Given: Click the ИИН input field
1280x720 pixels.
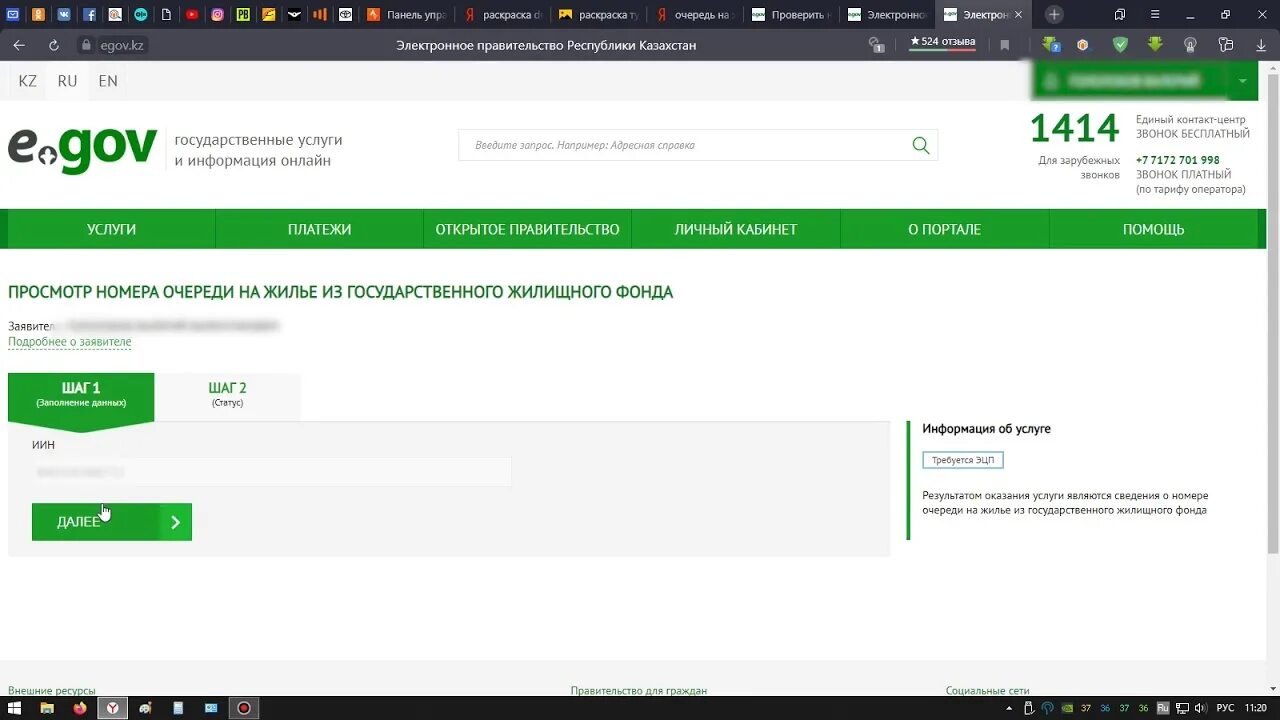Looking at the screenshot, I should coord(272,471).
